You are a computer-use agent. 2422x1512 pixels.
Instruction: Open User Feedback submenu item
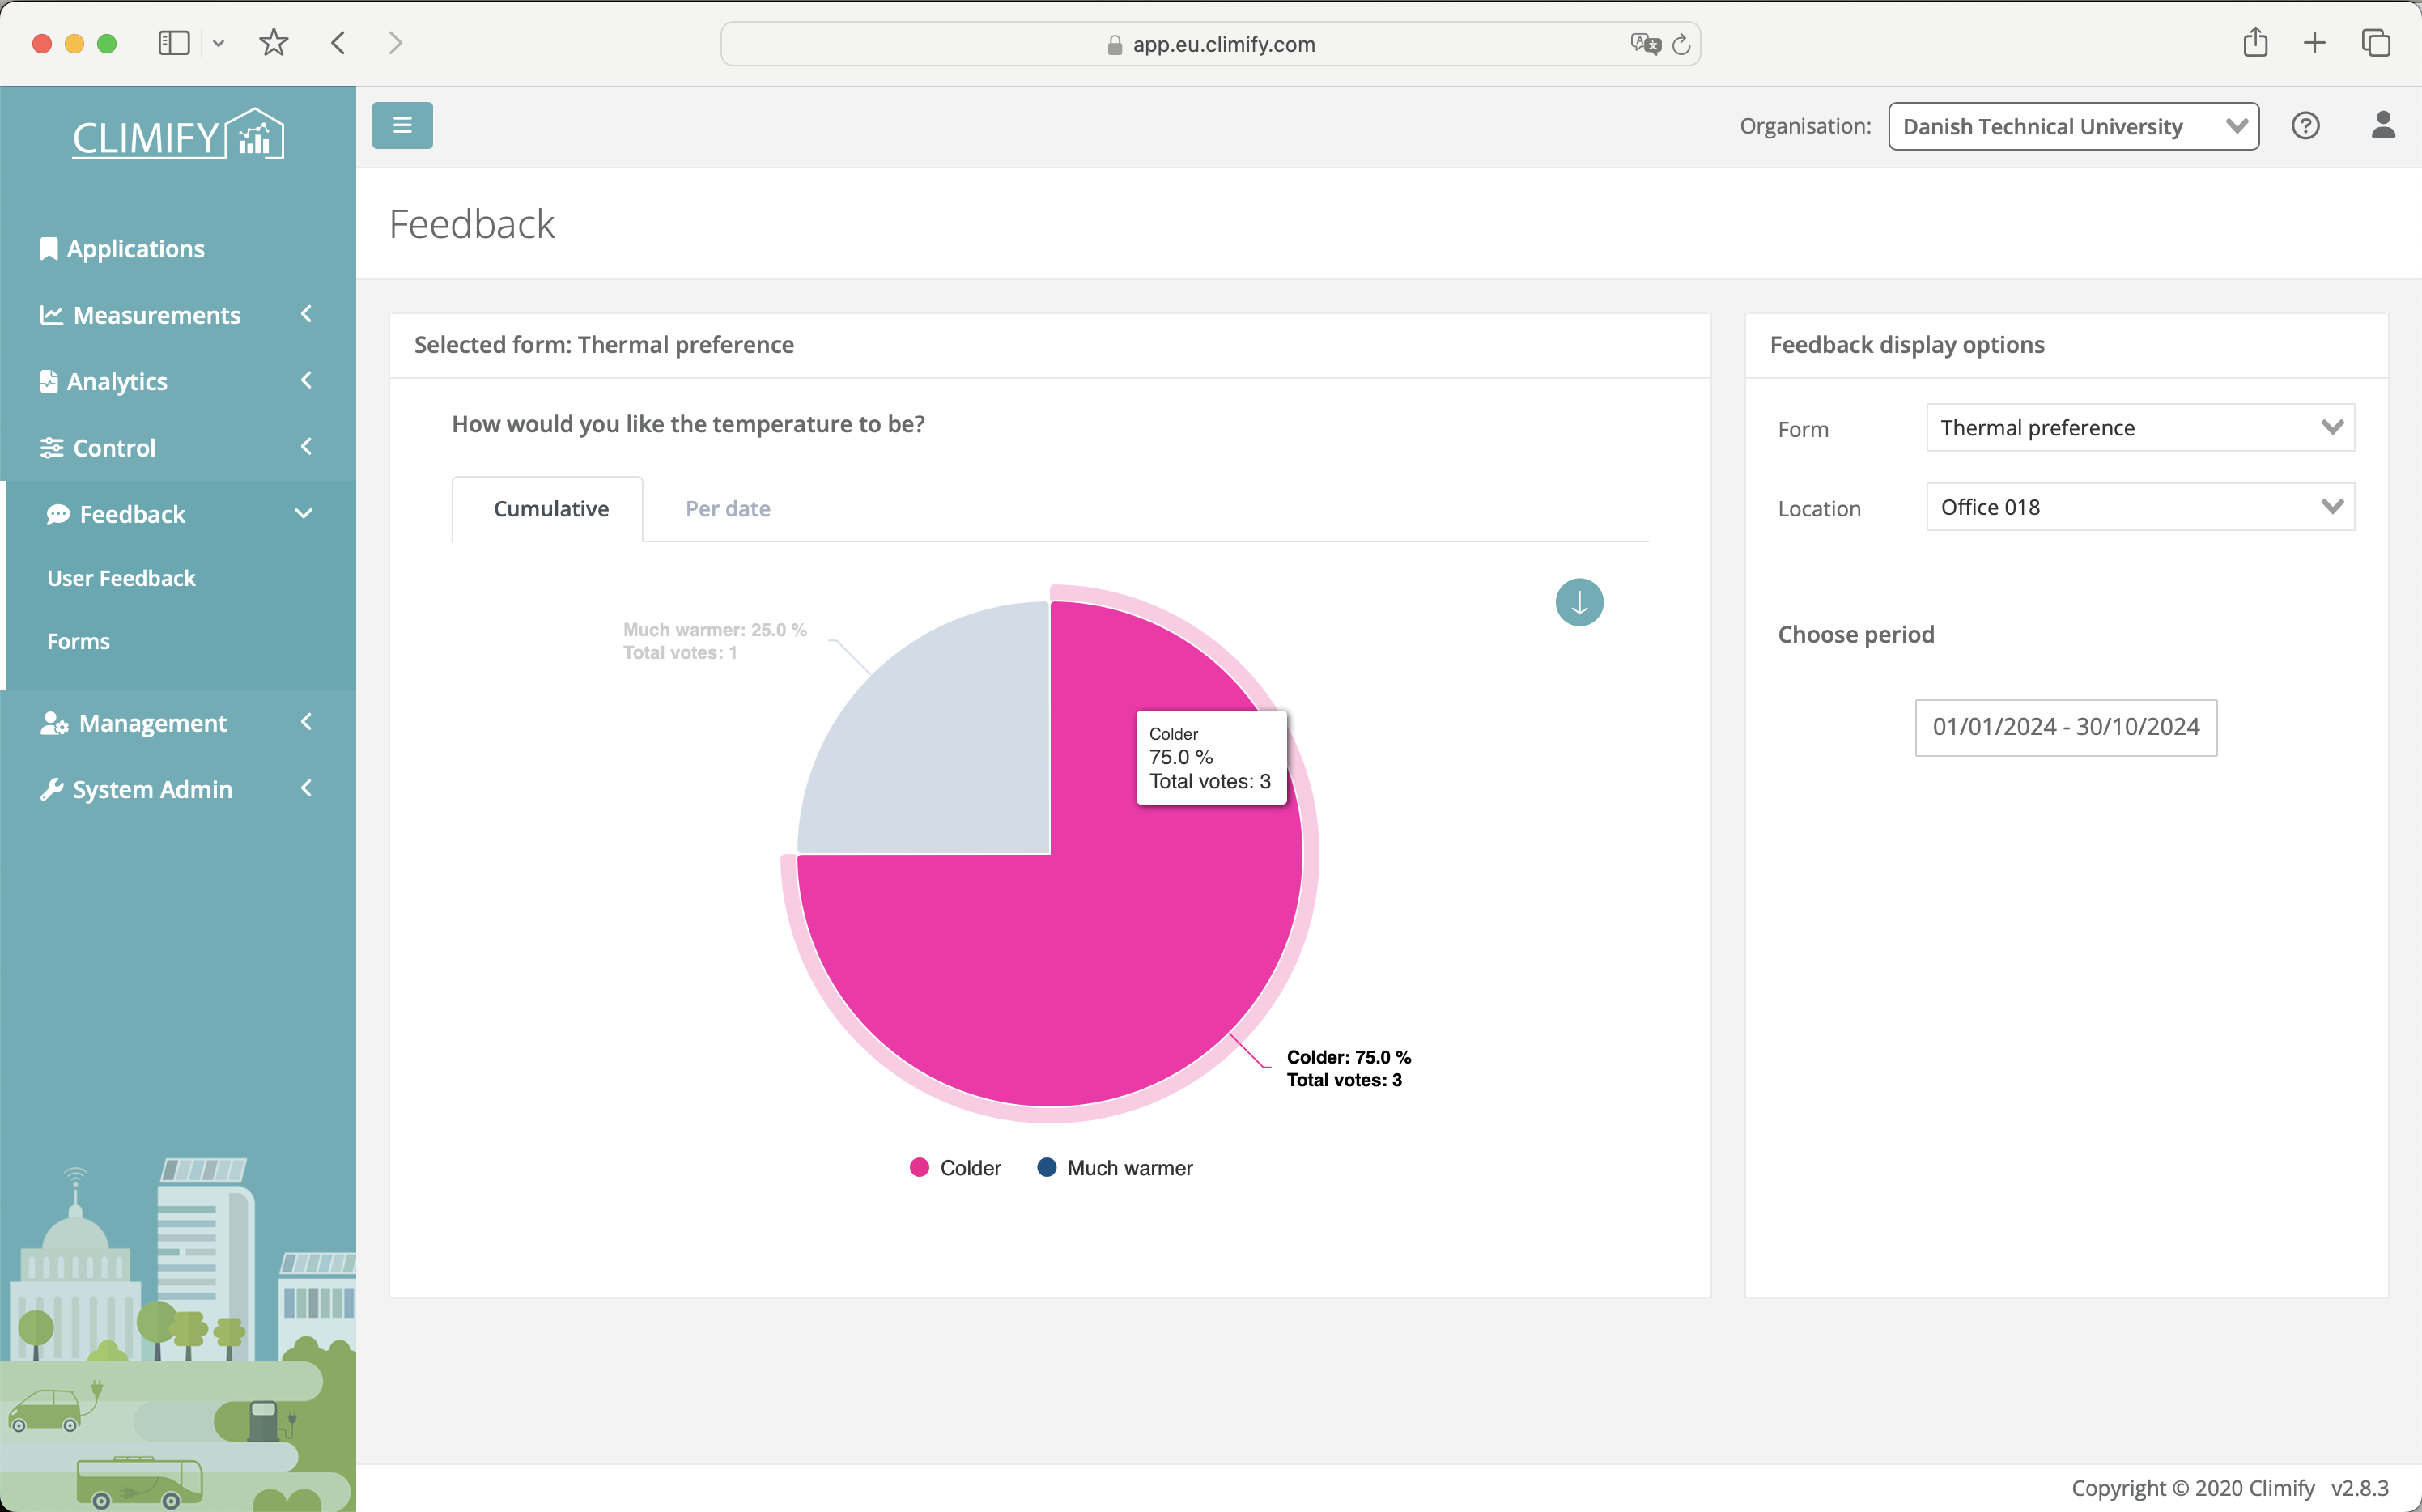point(121,578)
